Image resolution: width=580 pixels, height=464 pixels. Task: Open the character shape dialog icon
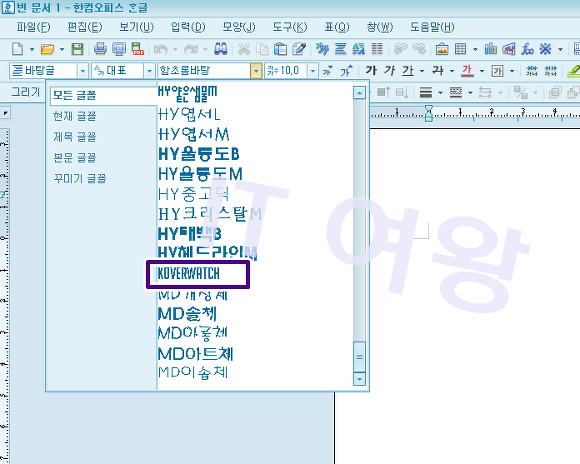pos(322,49)
